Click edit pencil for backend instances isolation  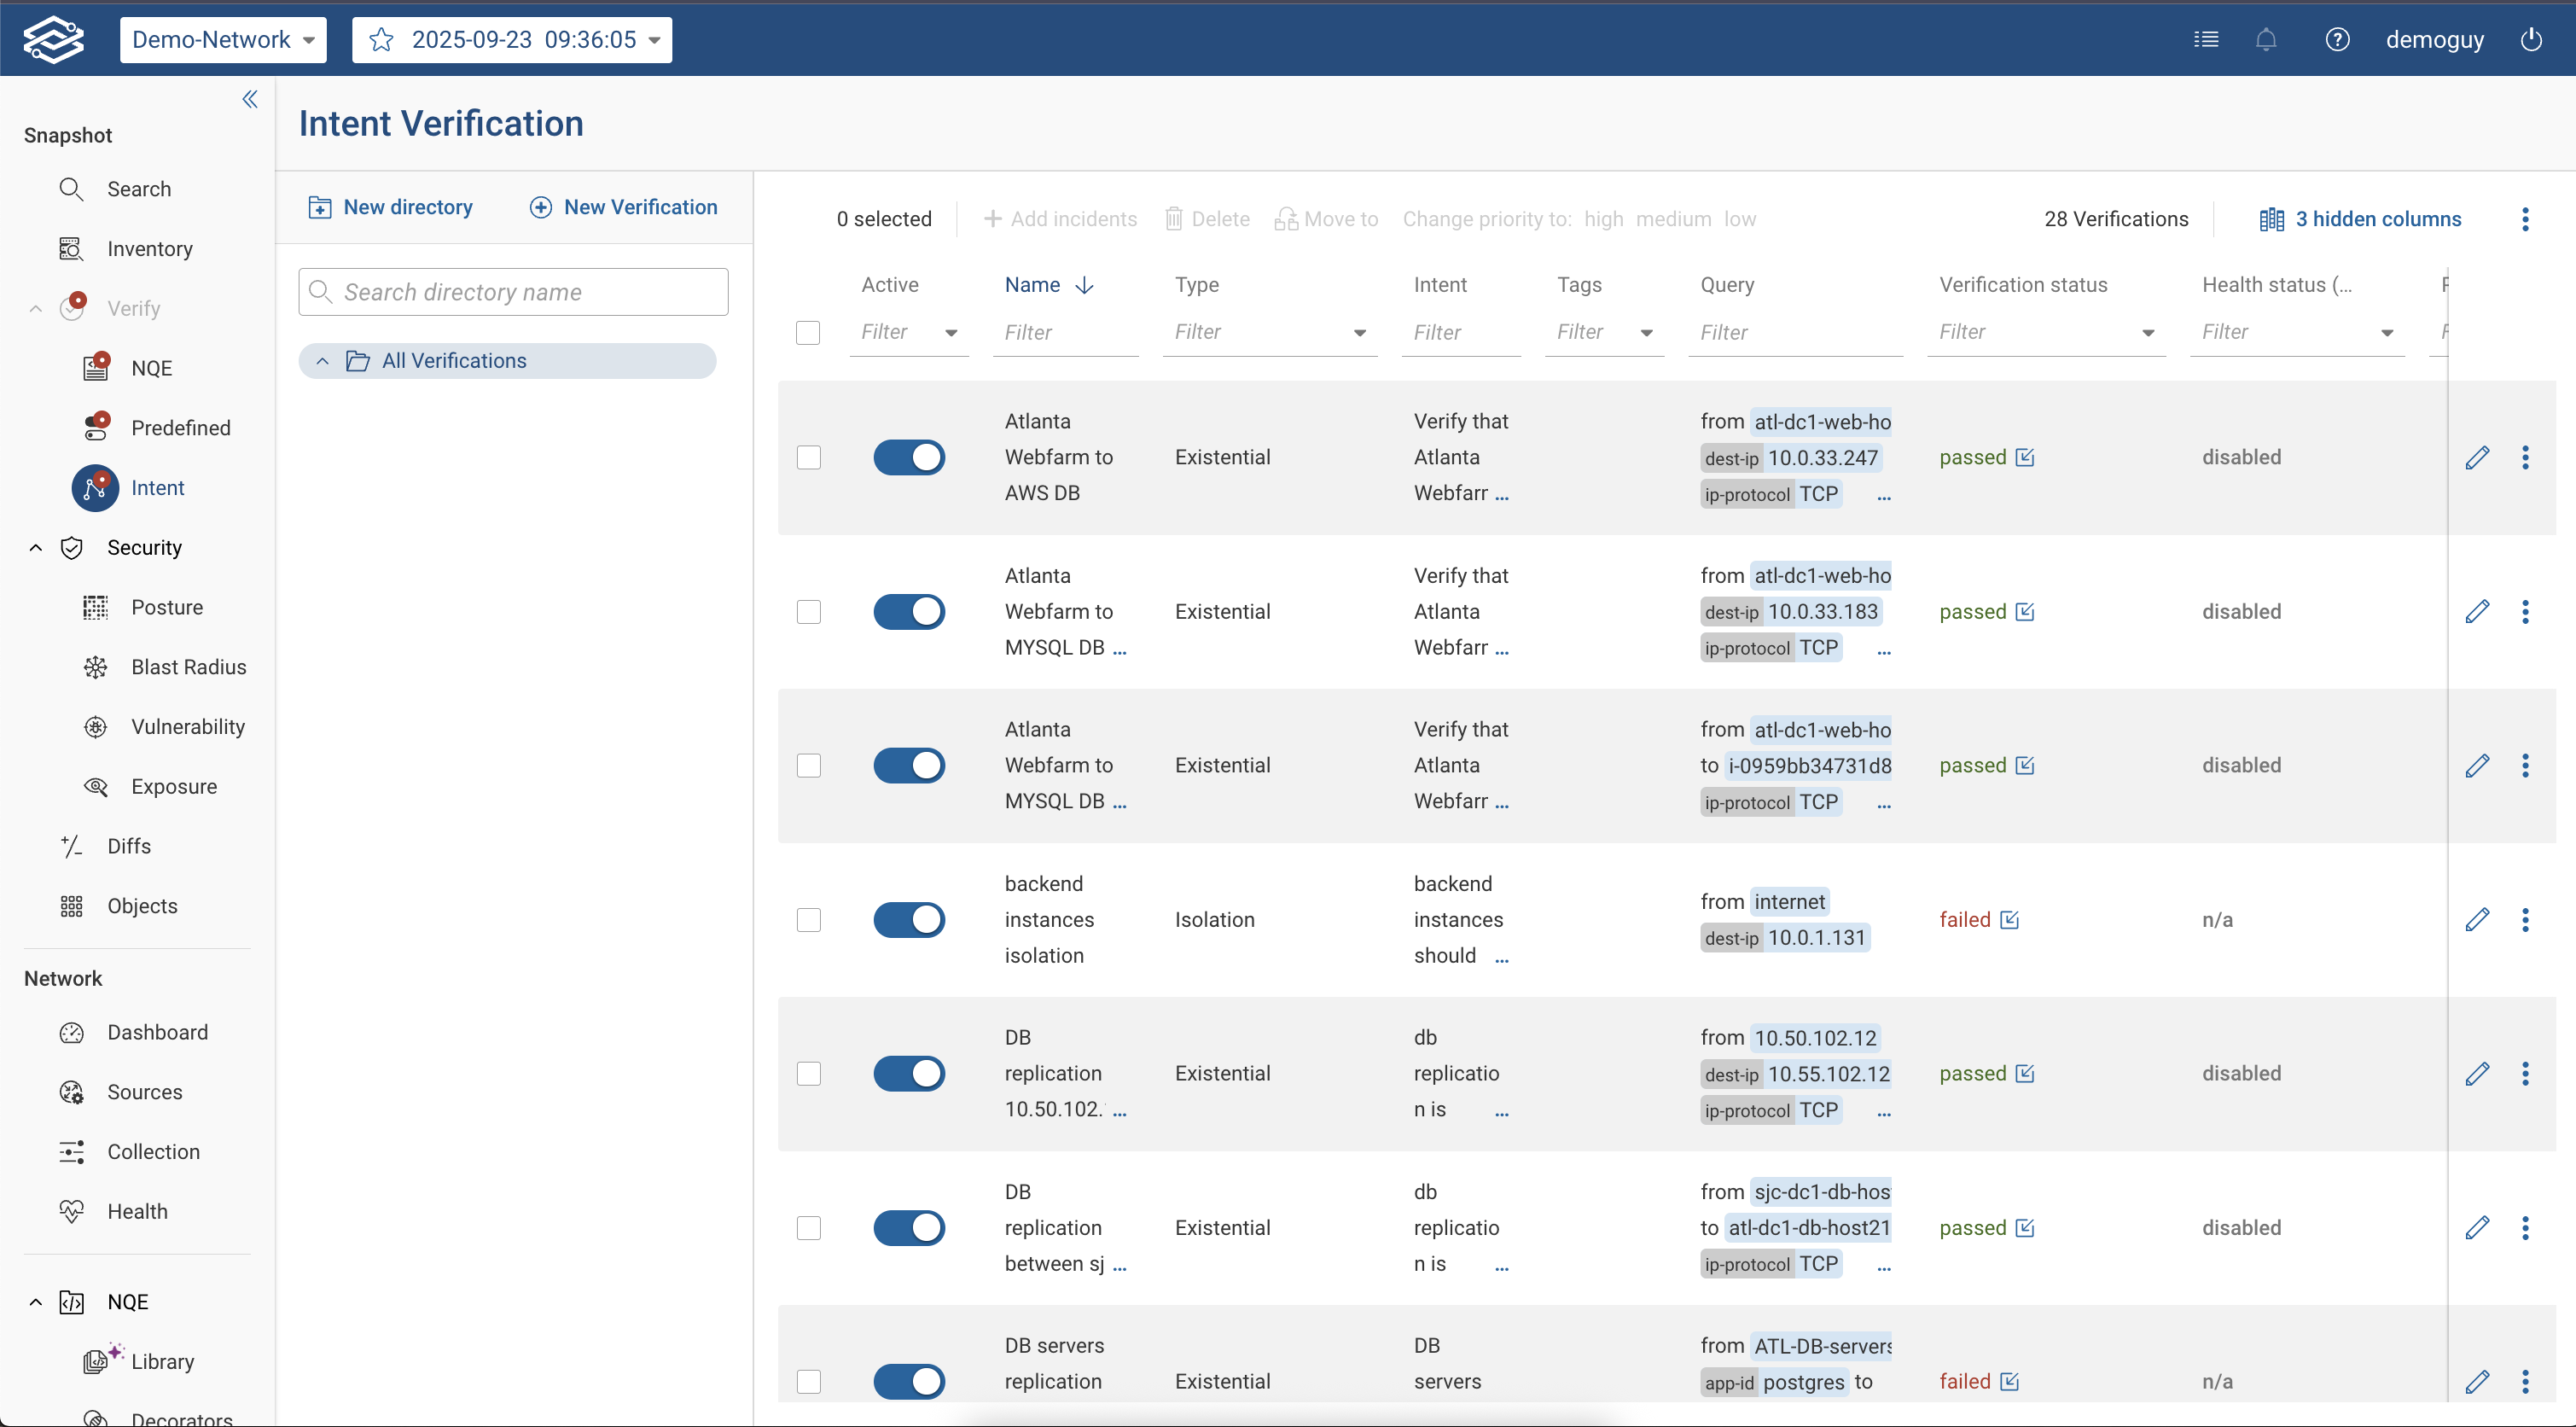2477,919
